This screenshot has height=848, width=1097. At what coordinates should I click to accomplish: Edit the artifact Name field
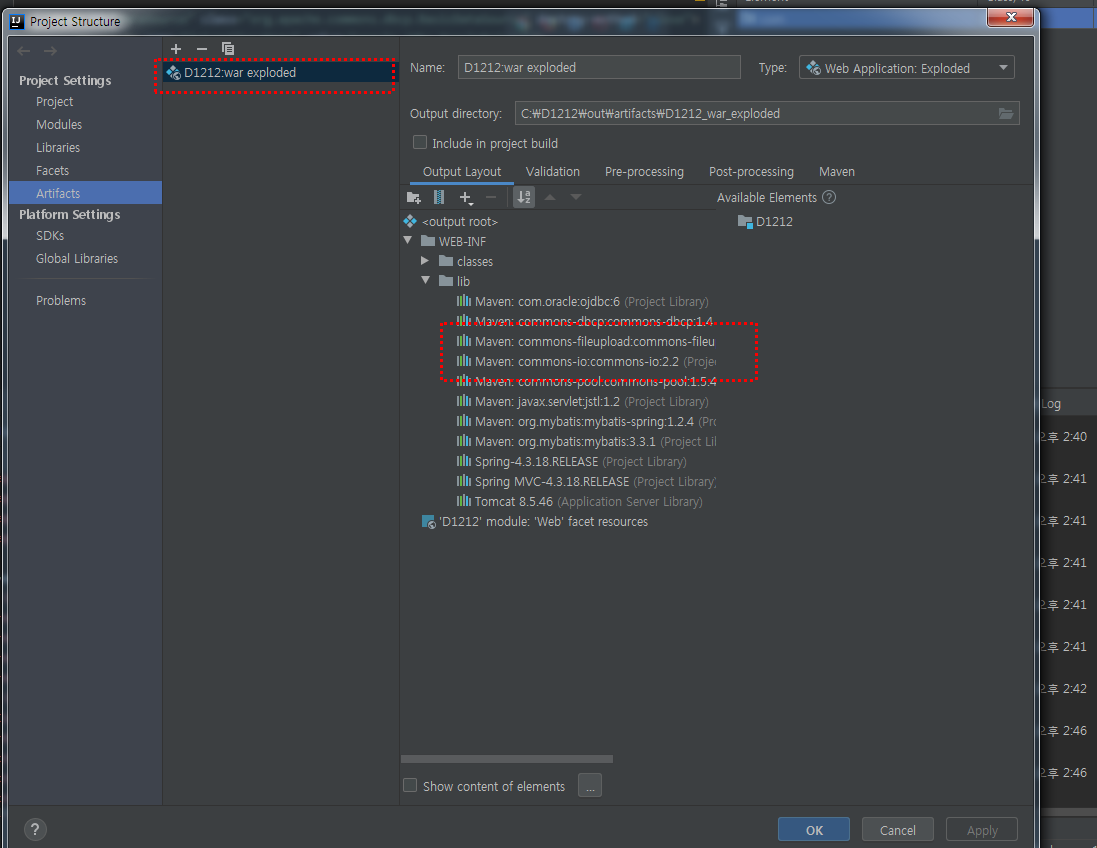(599, 68)
